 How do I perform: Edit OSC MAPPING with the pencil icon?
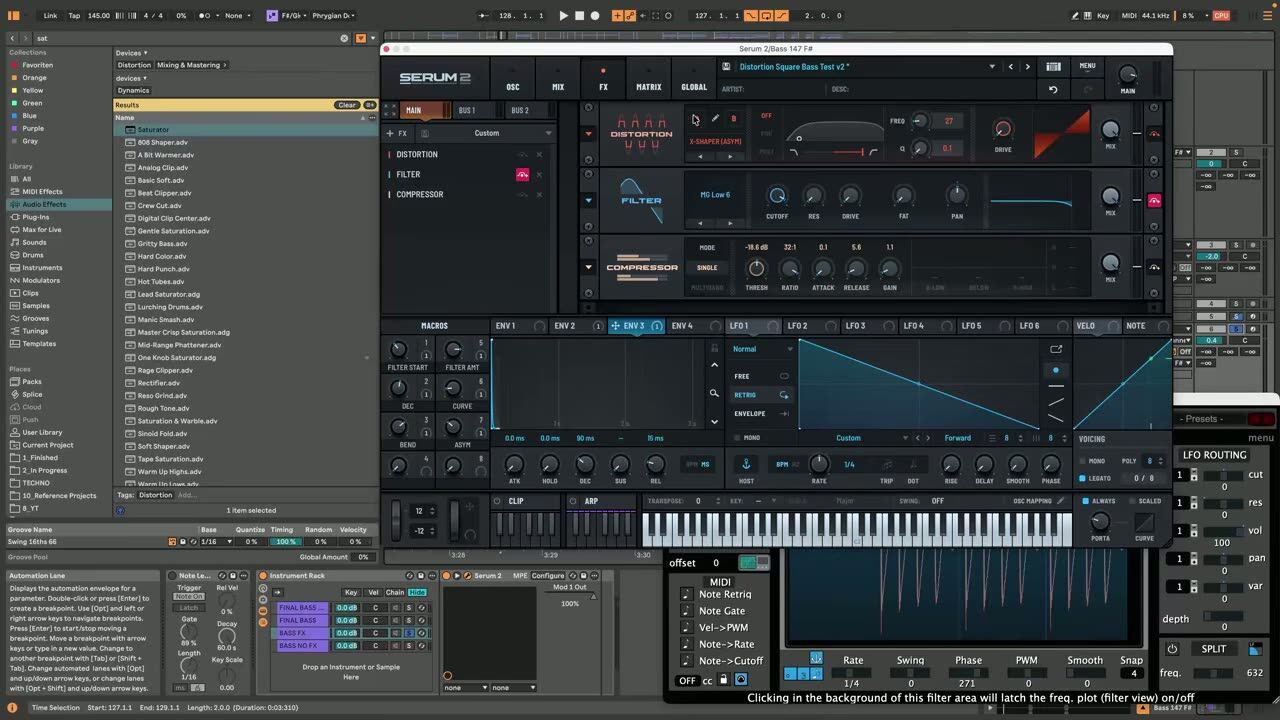(x=1060, y=501)
